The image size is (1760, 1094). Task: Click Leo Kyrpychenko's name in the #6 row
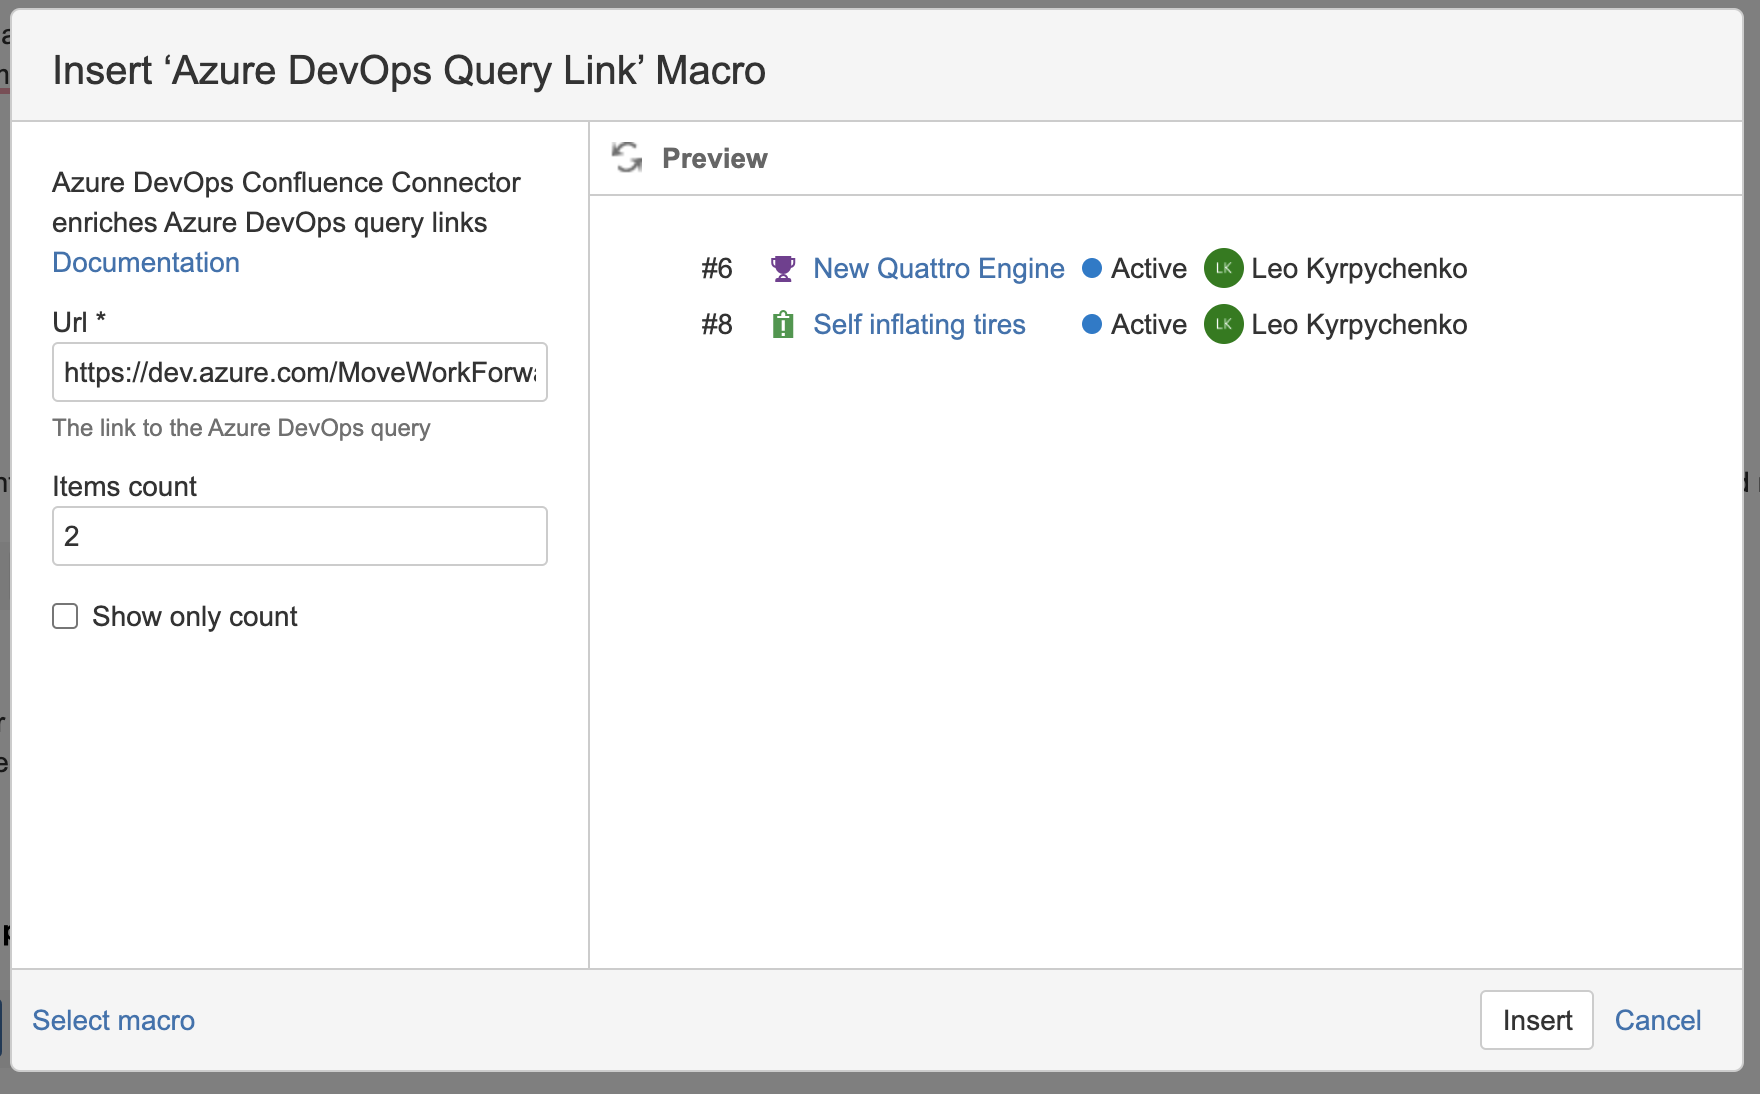(1358, 268)
